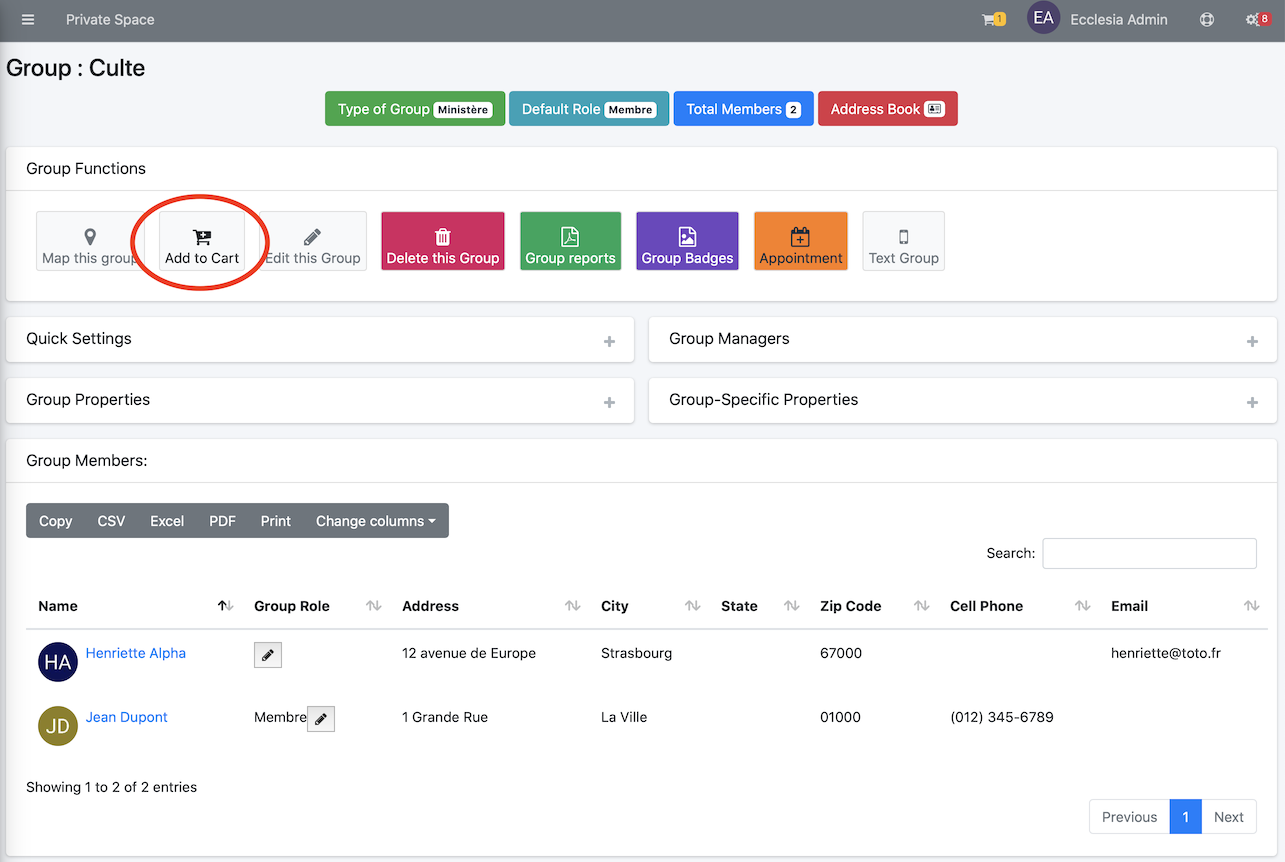Click 12 avenue de Europe address
Screen dimensions: 1285x862
tap(469, 653)
